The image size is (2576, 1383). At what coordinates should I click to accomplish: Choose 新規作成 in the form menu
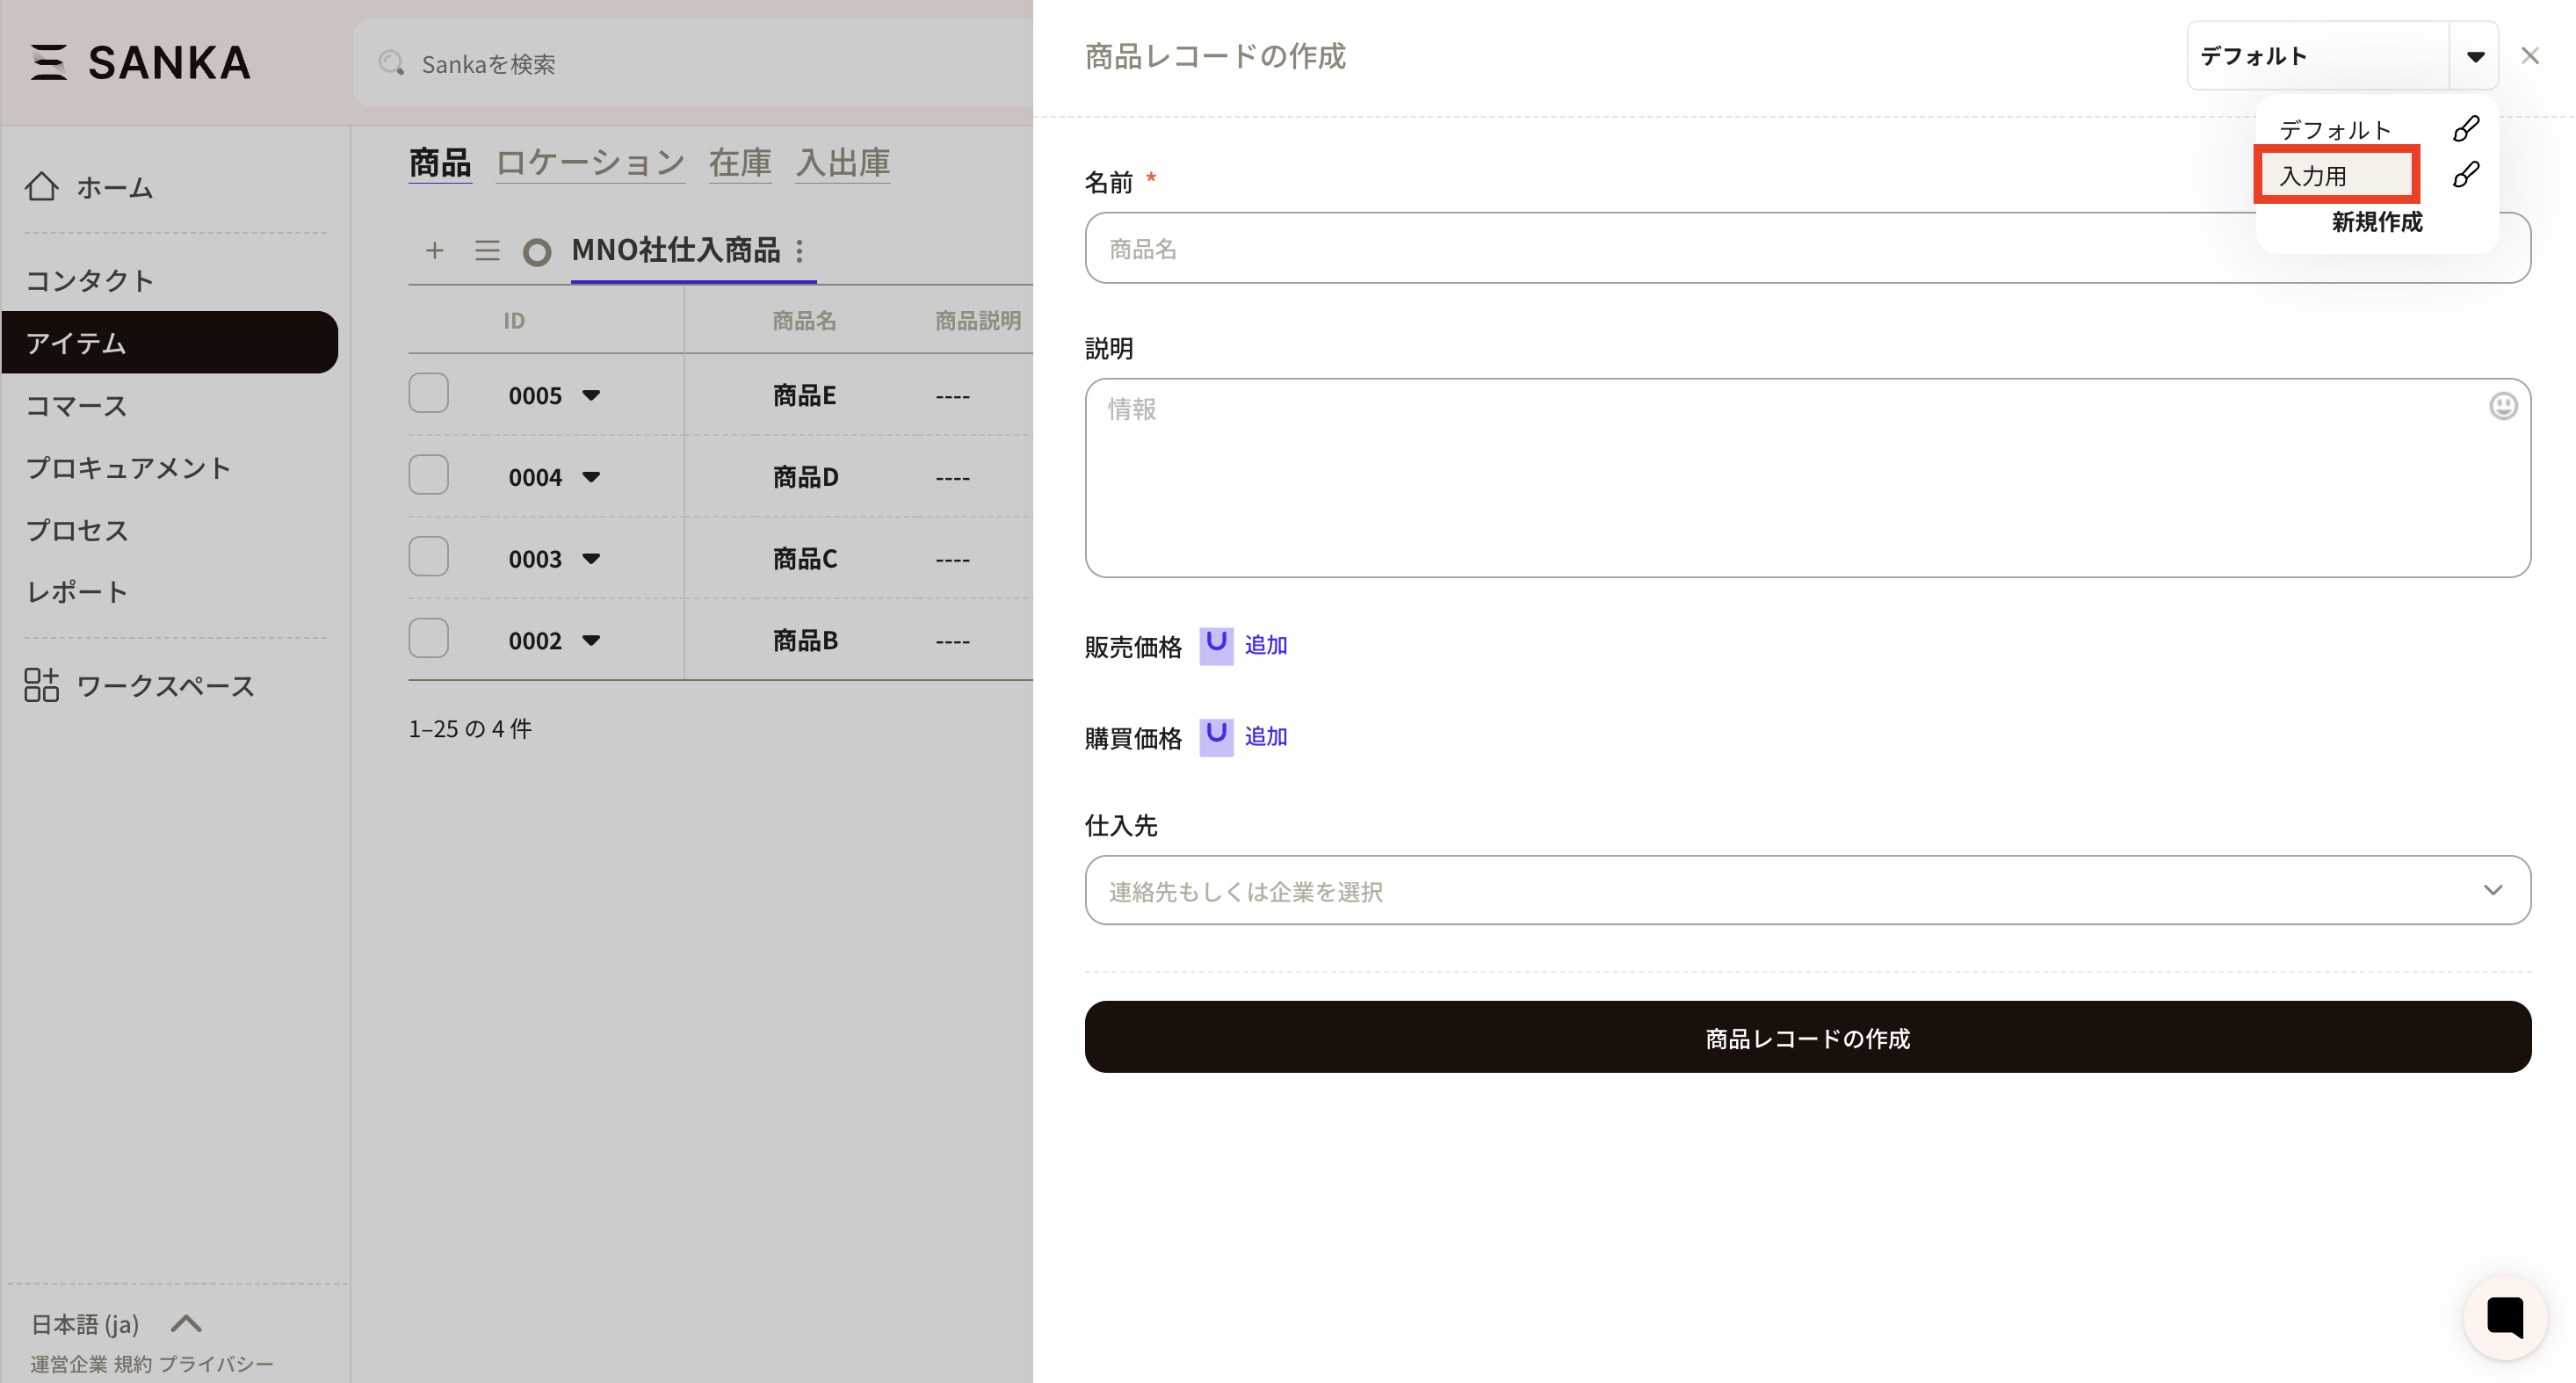(2377, 222)
